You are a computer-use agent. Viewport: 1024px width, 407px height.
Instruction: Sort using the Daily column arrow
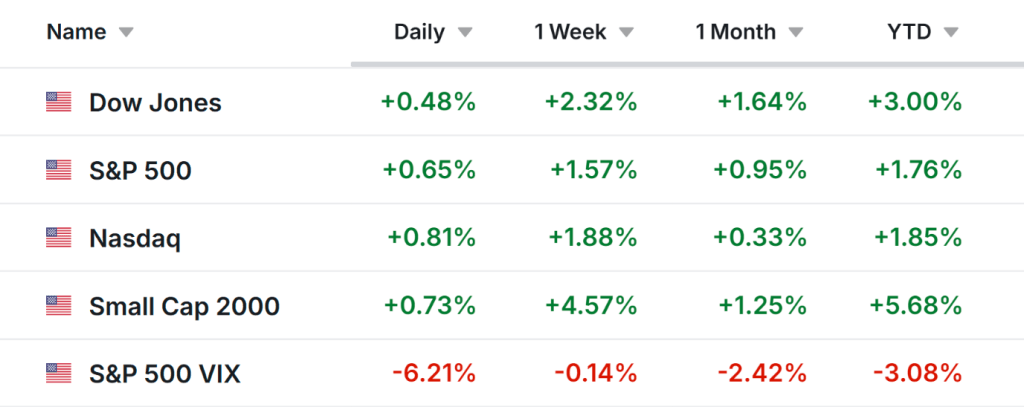(465, 32)
